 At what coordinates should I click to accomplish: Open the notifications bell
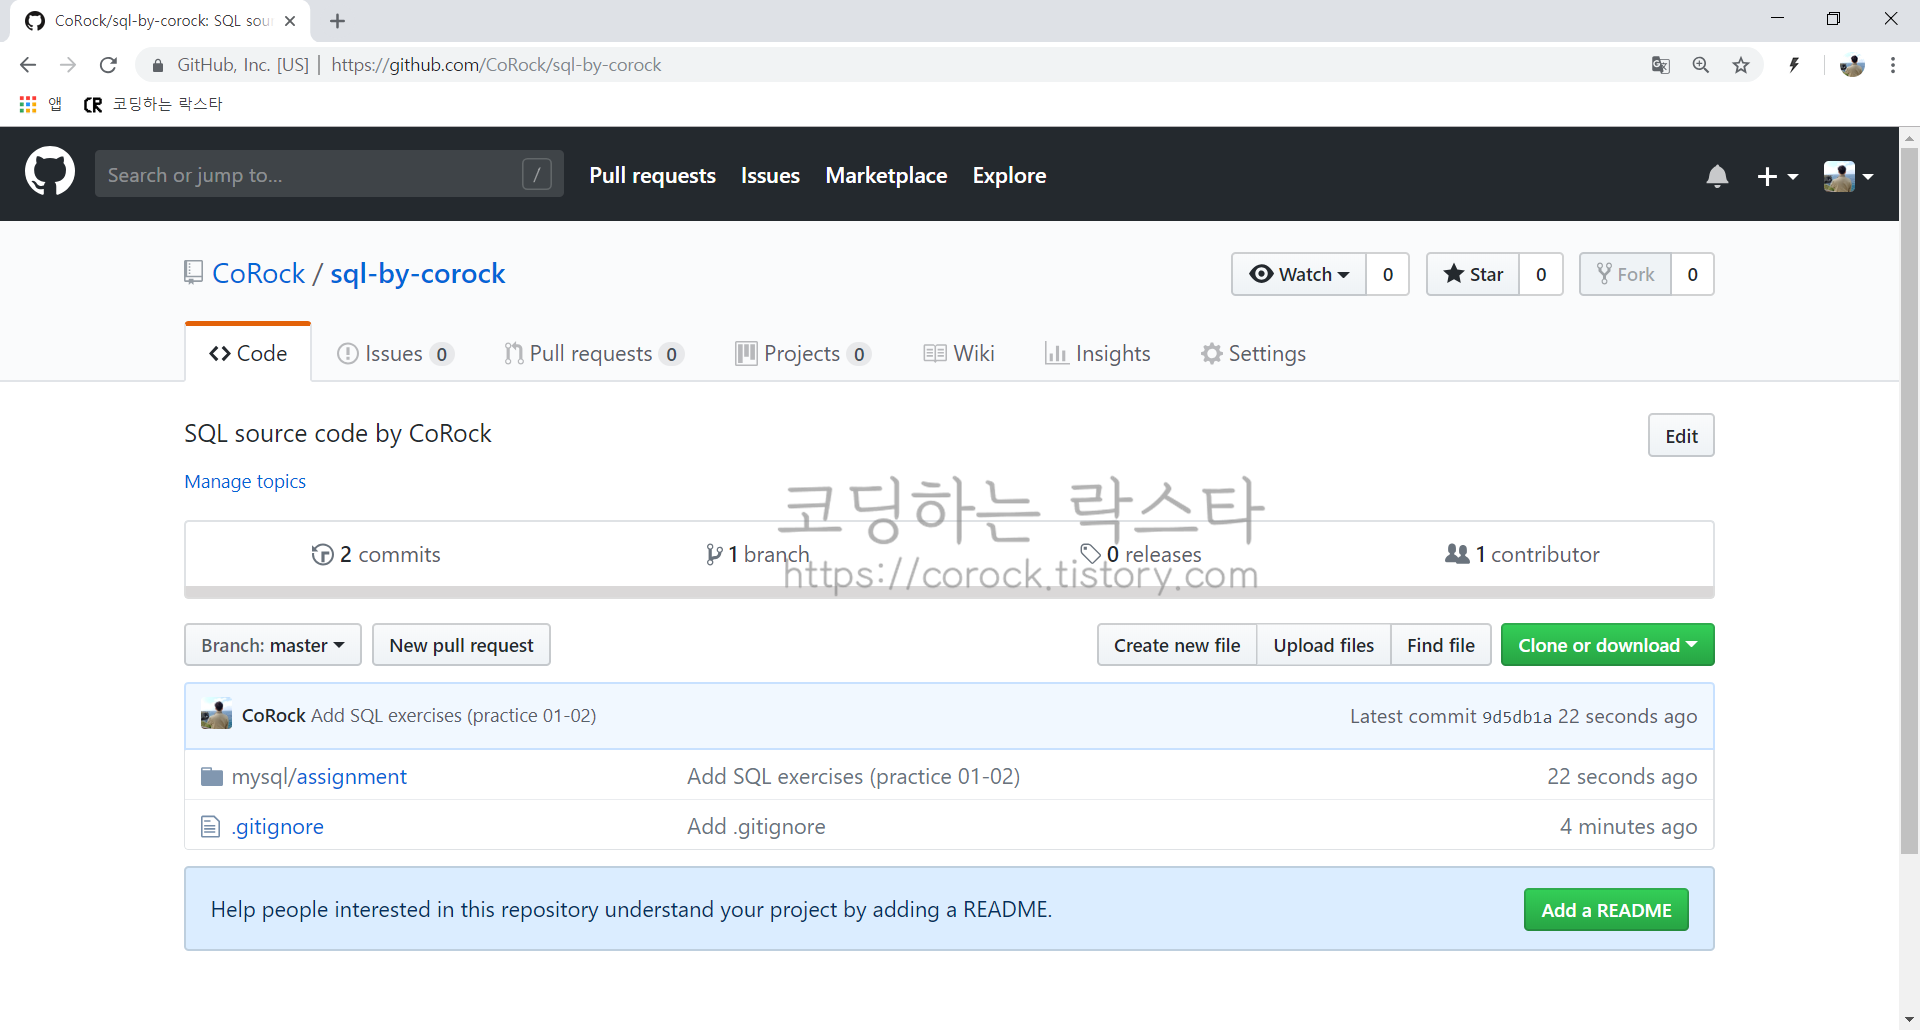1717,176
